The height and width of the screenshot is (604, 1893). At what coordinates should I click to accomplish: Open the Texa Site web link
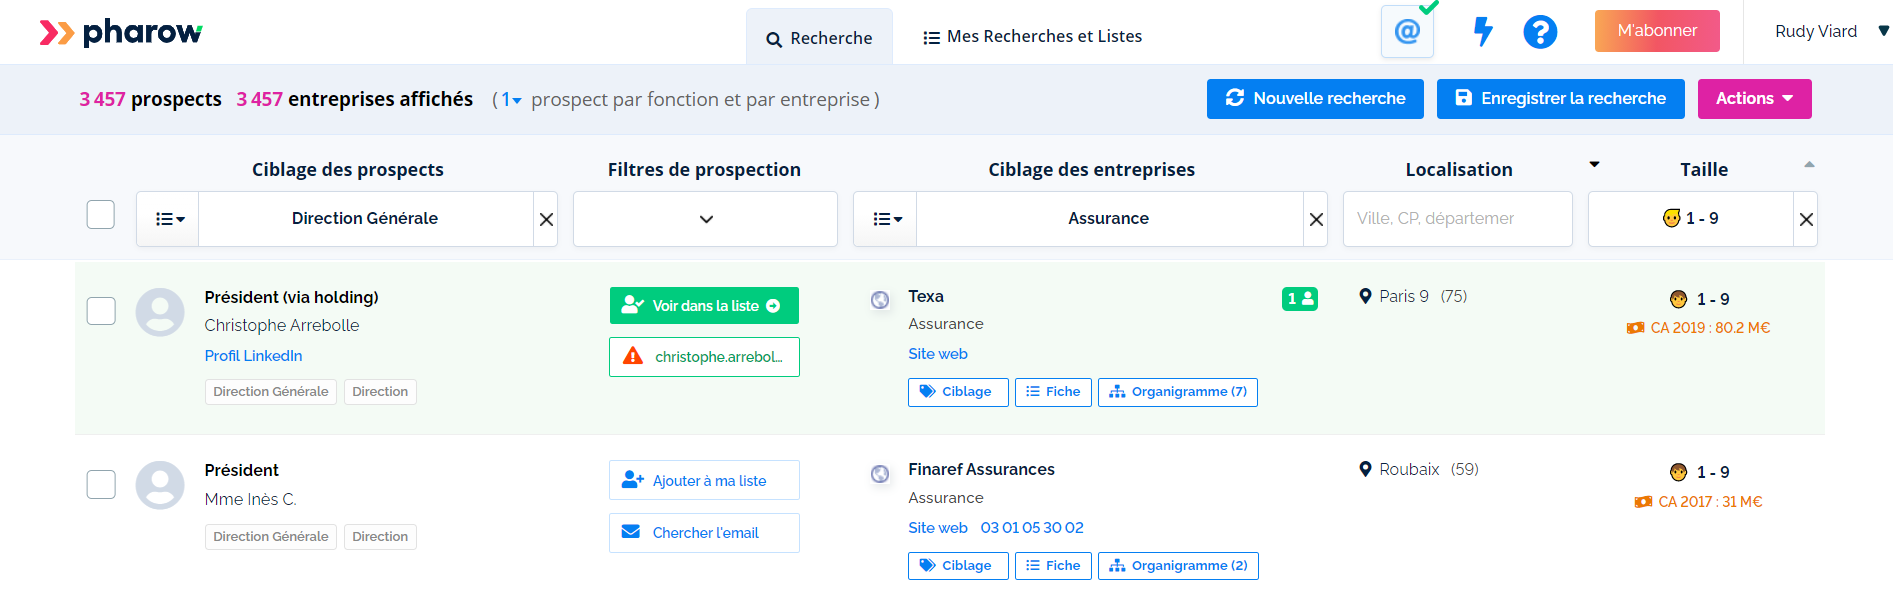(938, 354)
